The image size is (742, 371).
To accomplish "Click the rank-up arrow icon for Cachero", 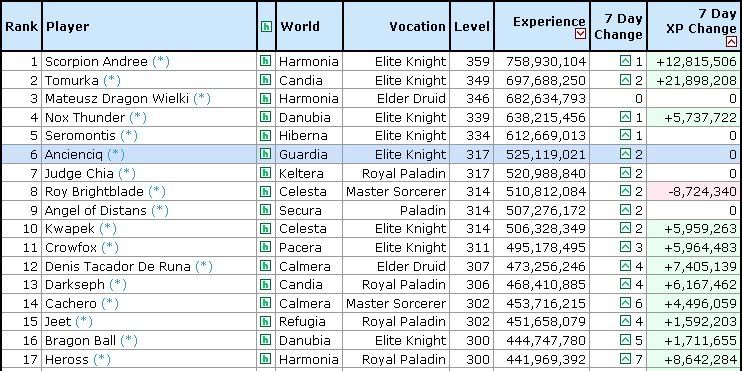I will point(626,303).
